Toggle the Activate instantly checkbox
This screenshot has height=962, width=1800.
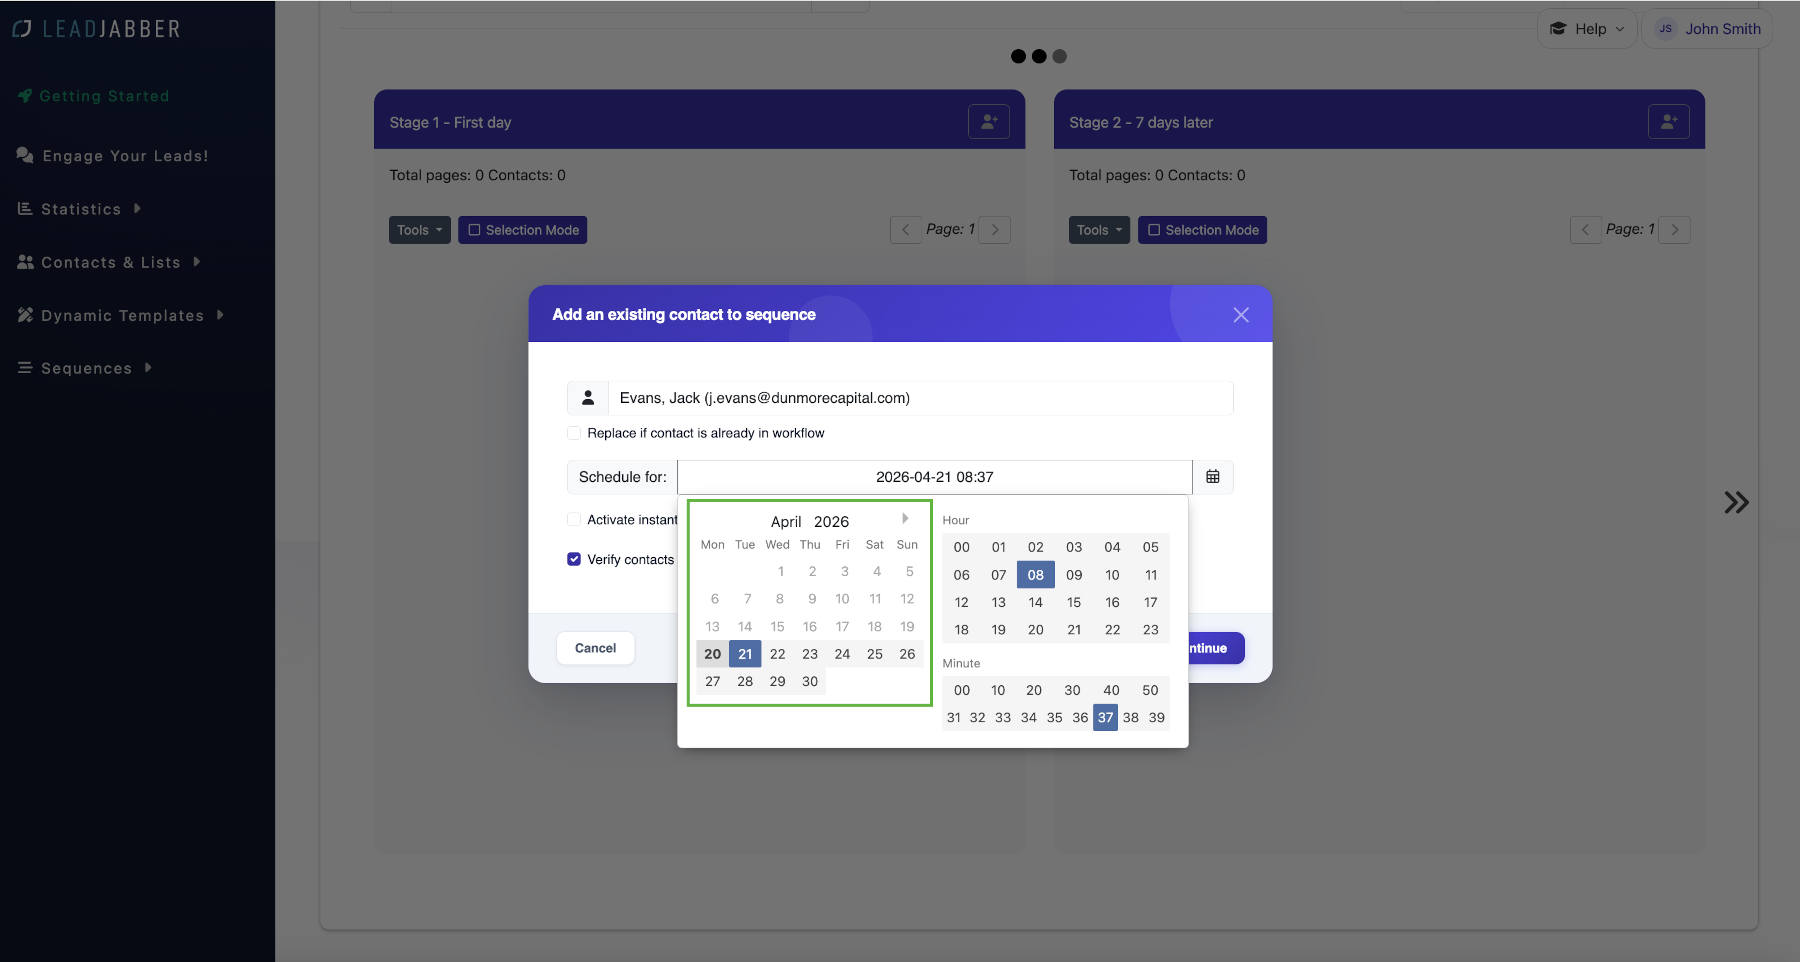point(574,519)
